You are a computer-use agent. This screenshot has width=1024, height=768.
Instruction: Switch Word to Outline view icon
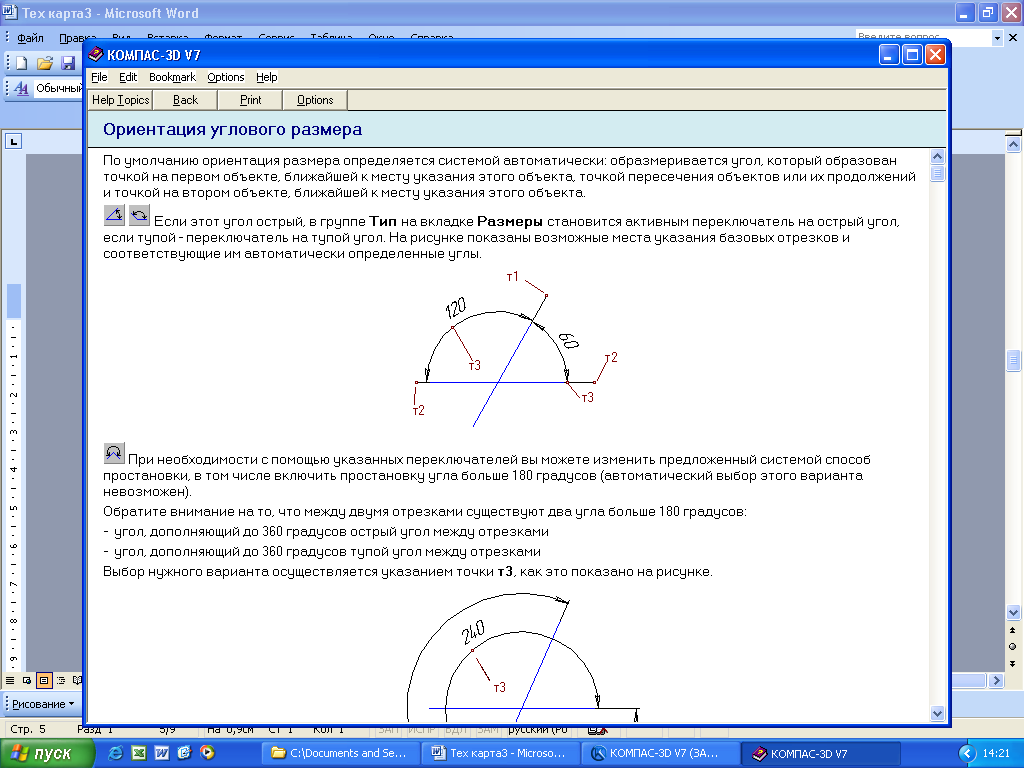click(x=61, y=680)
